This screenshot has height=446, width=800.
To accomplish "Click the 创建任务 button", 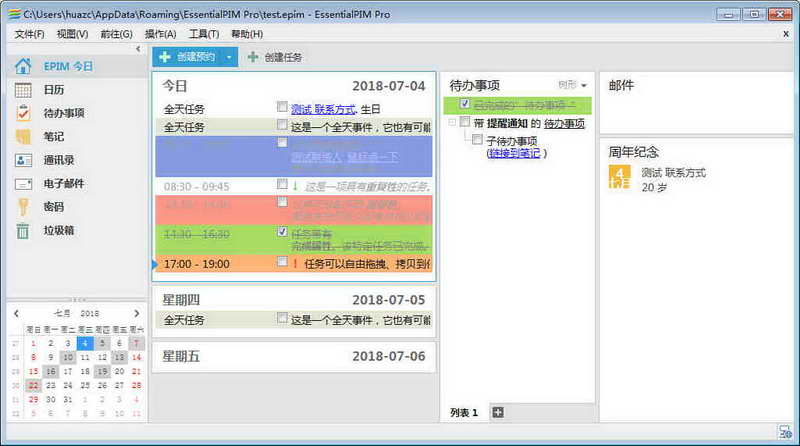I will 275,57.
